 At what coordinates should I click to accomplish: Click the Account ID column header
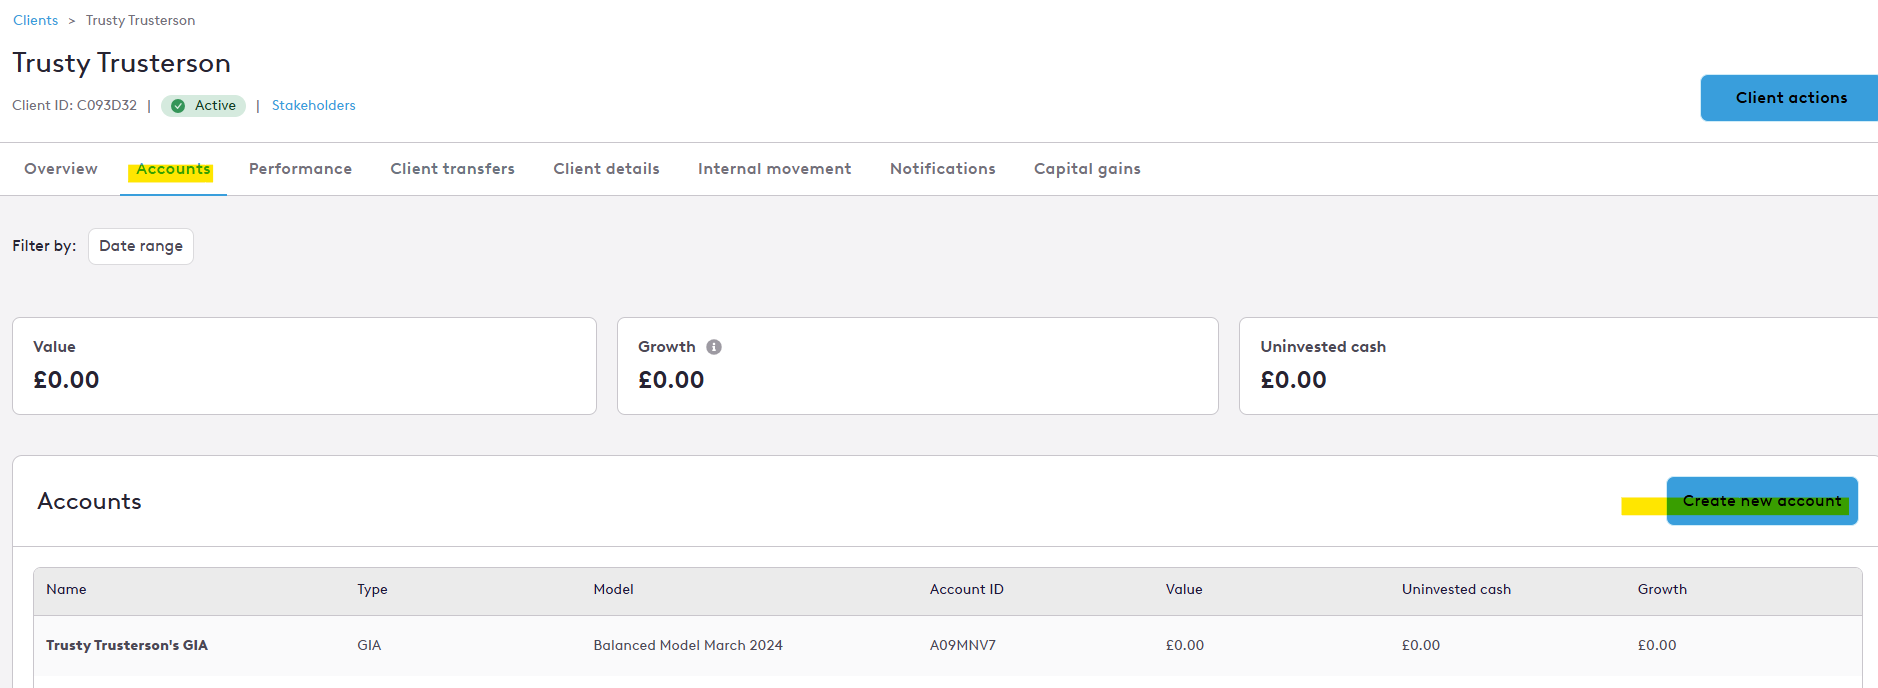point(966,590)
